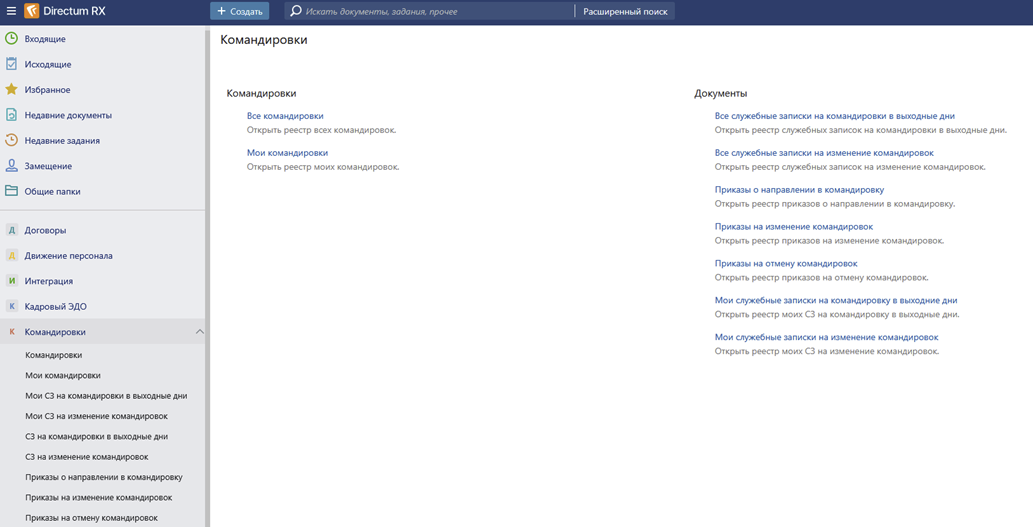The width and height of the screenshot is (1033, 527).
Task: Click the Замещение person icon
Action: [12, 166]
